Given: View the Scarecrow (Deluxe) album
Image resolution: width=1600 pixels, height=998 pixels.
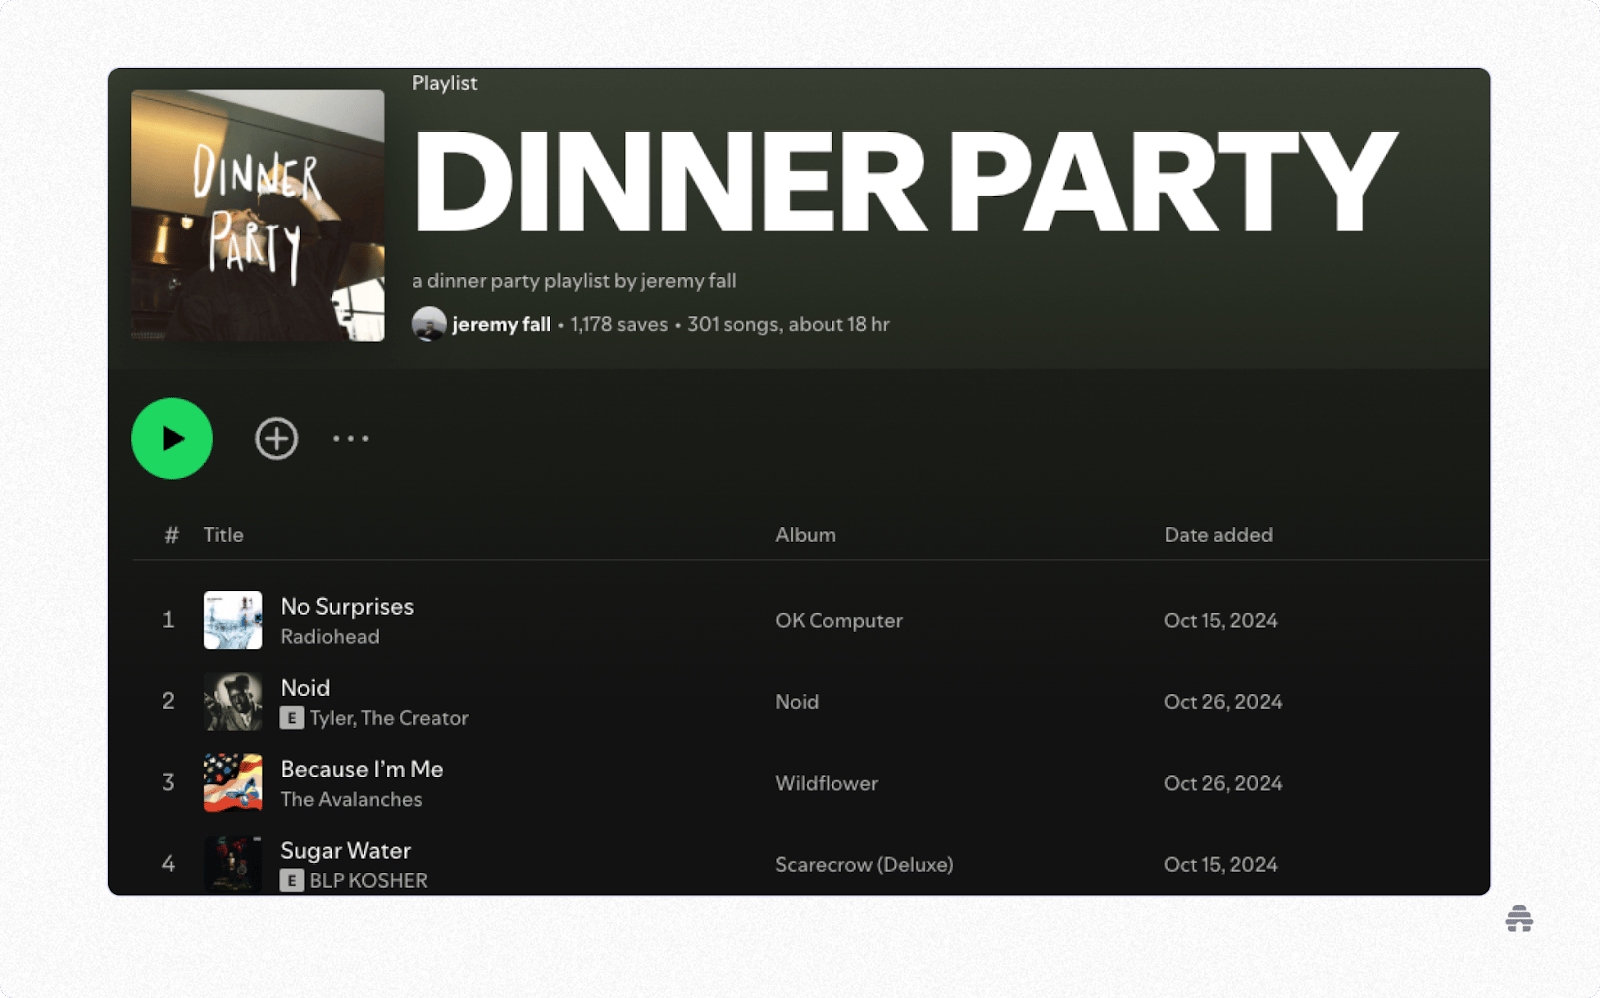Looking at the screenshot, I should 864,865.
